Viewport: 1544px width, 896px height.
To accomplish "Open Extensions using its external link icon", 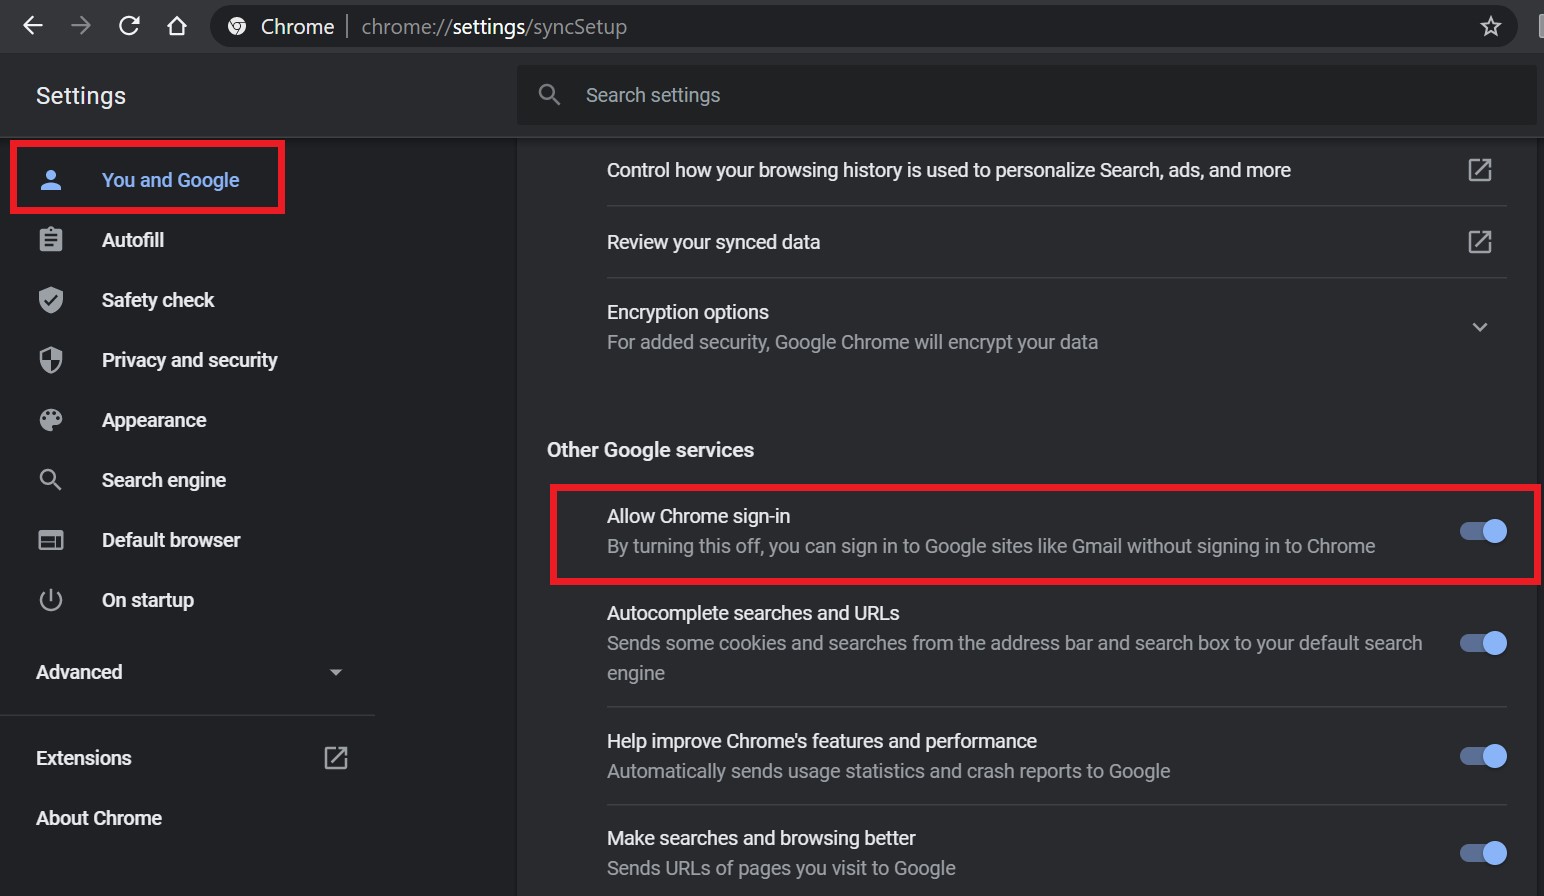I will tap(335, 758).
